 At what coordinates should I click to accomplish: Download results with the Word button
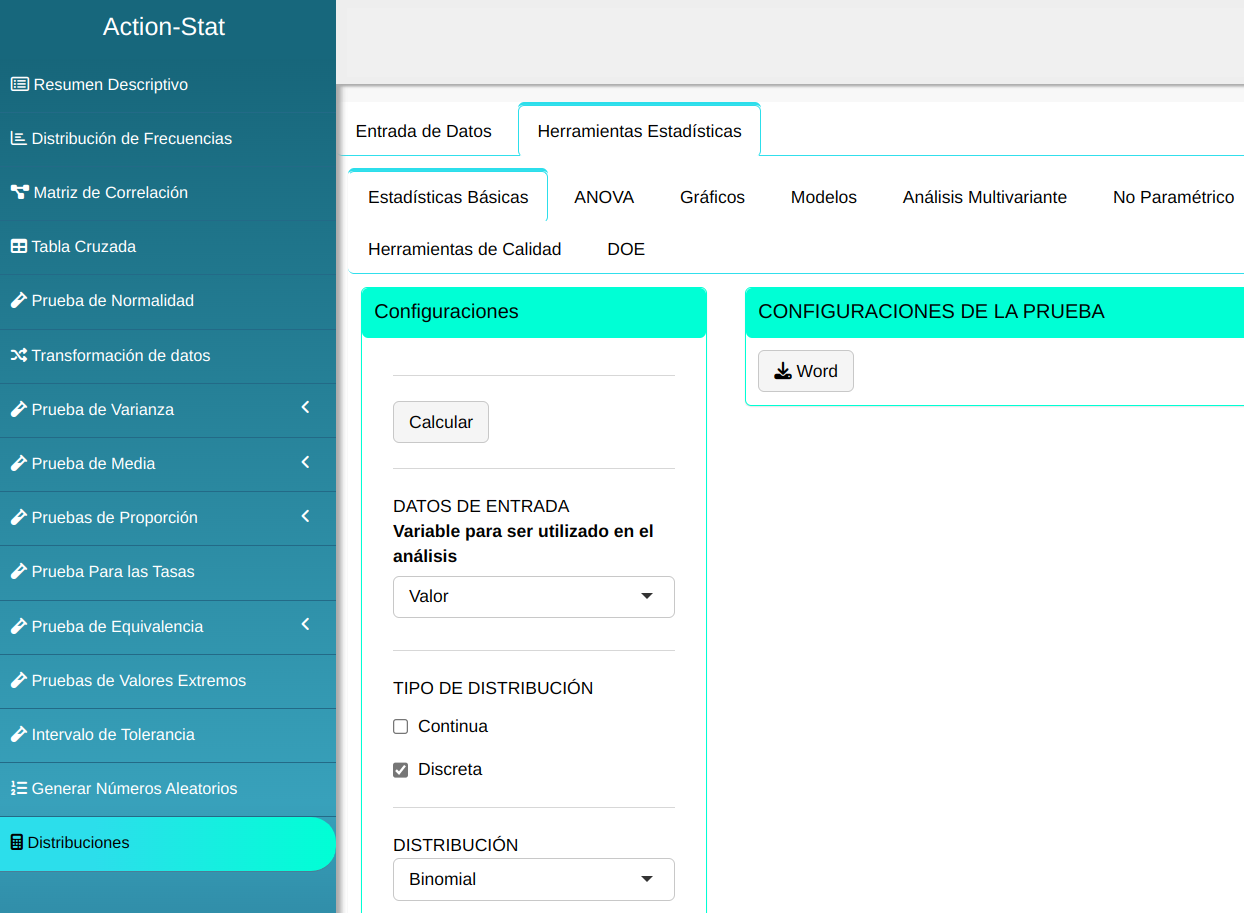[x=805, y=371]
